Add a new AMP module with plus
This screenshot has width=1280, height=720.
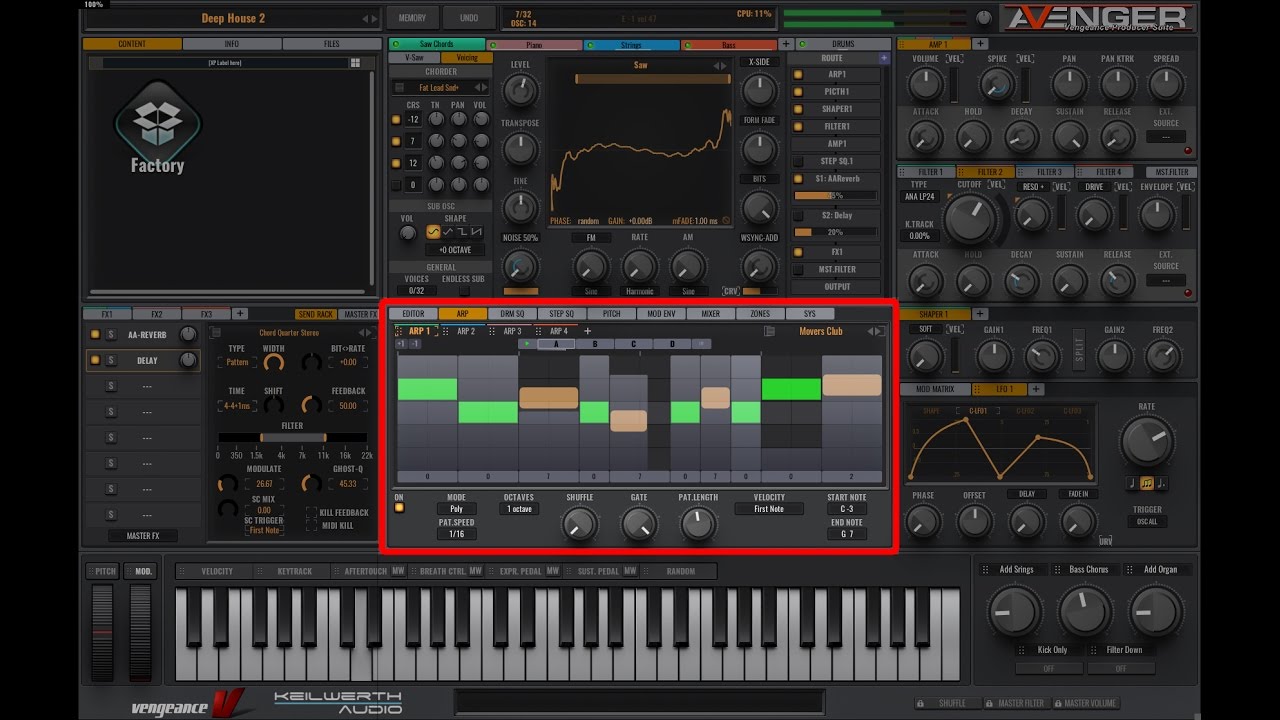981,44
